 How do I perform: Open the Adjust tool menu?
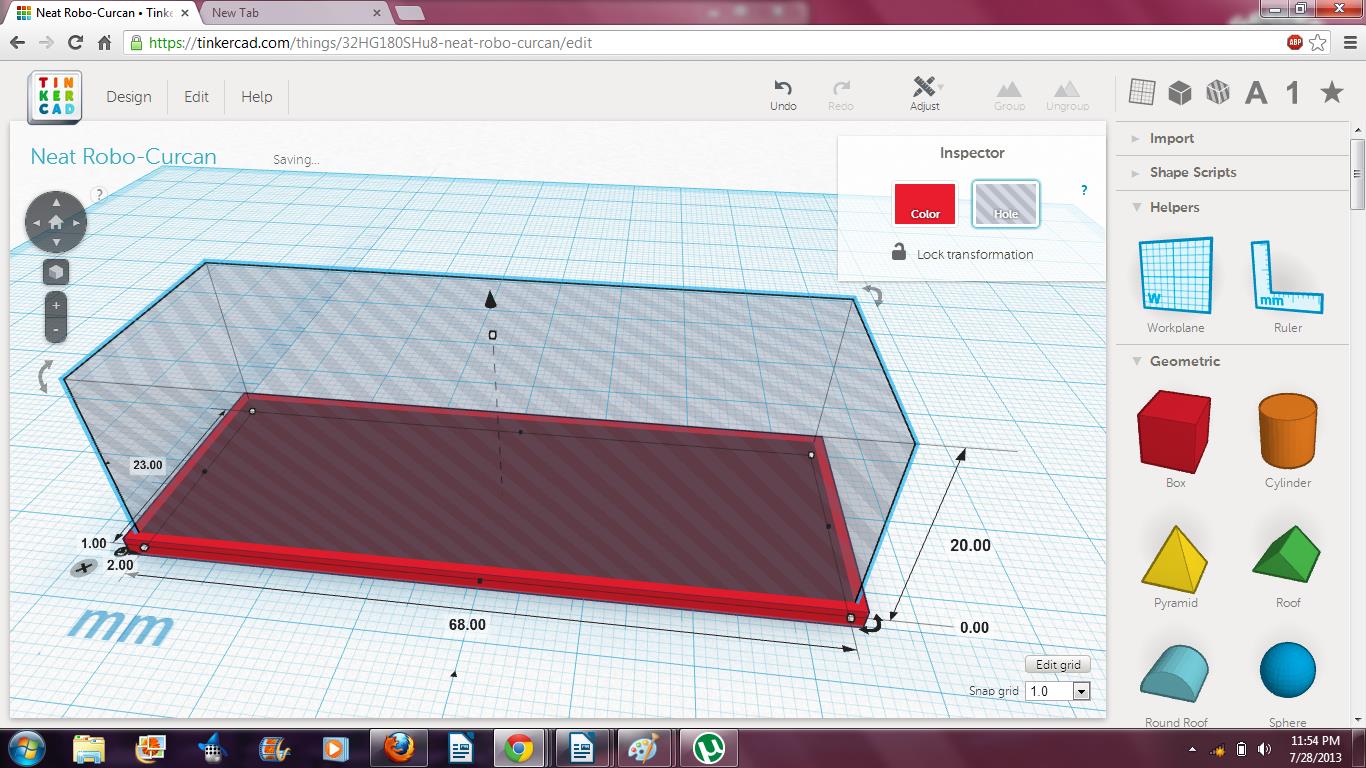[925, 94]
